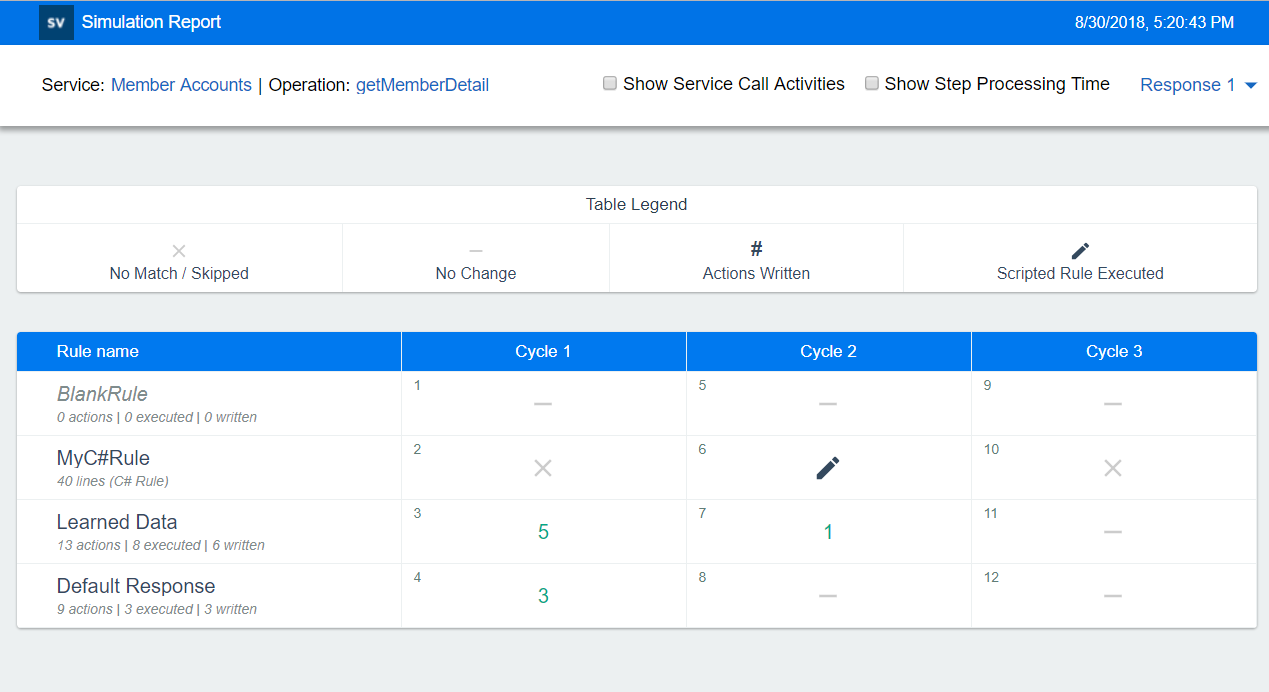Select the 5 actions written in Learned Data Cycle 1
Screen dimensions: 1269x692
click(x=543, y=532)
